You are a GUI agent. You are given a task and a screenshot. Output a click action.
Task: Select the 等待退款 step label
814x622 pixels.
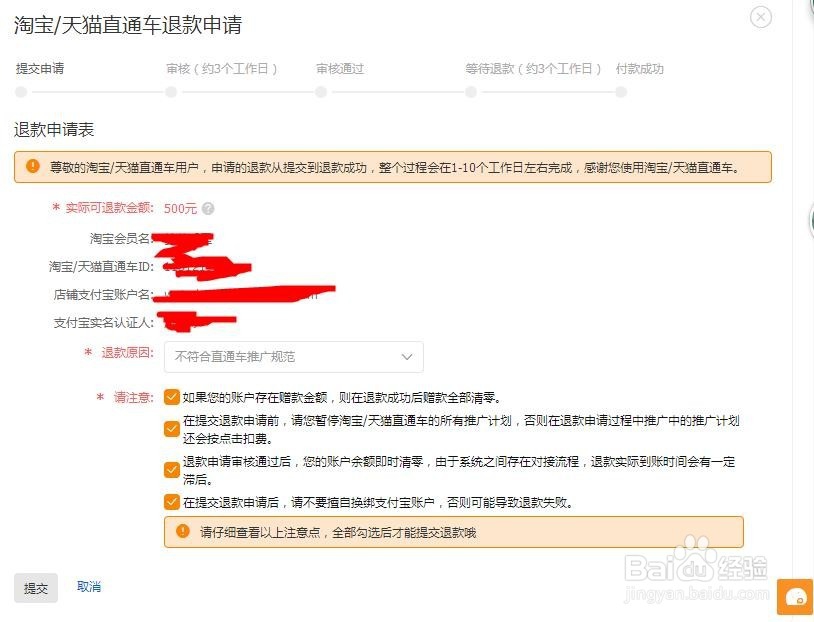click(533, 69)
